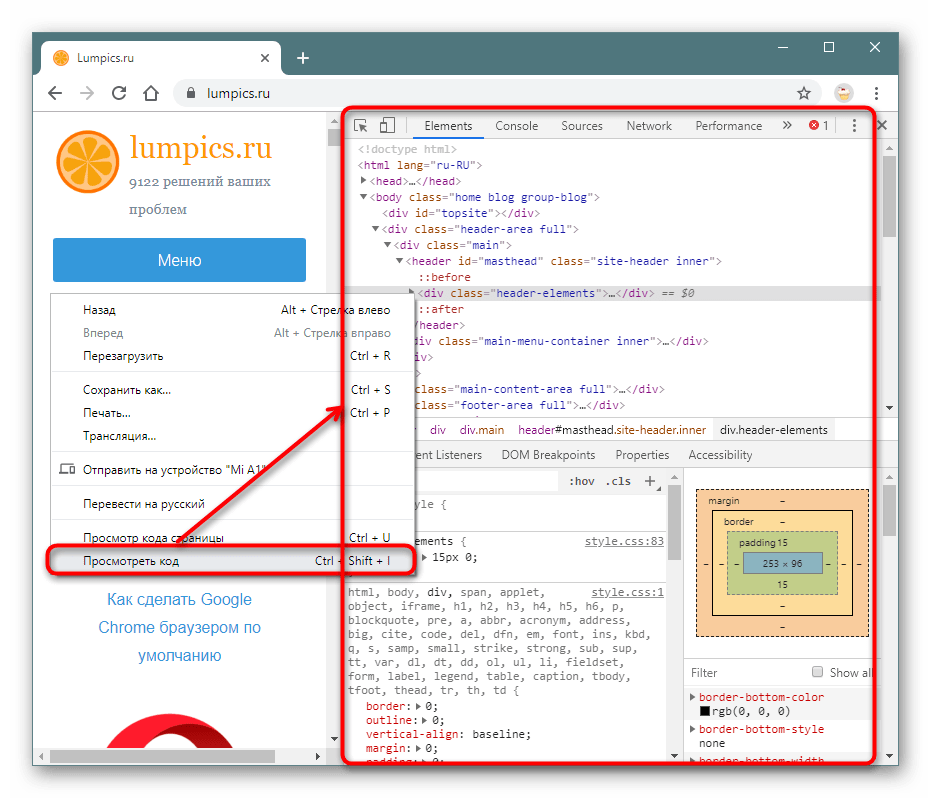Bookmark this page with star icon

coord(804,93)
